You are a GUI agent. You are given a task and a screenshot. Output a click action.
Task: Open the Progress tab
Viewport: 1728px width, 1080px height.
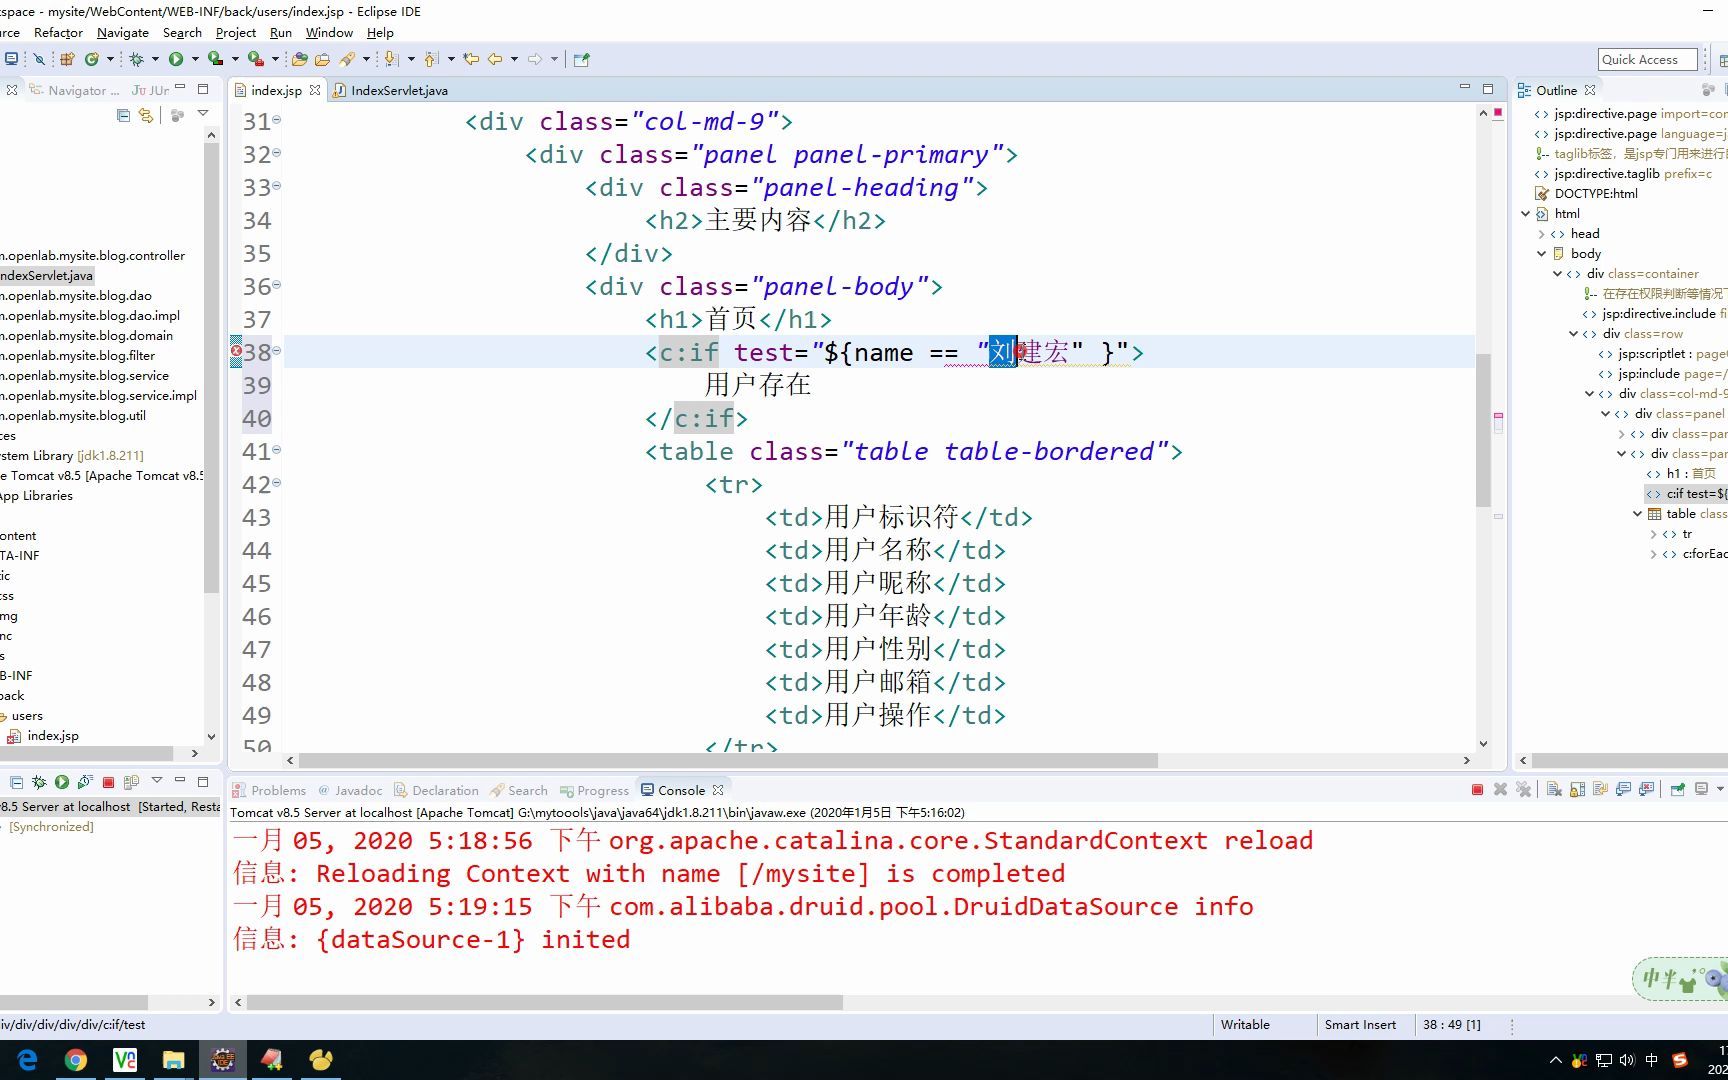point(594,790)
